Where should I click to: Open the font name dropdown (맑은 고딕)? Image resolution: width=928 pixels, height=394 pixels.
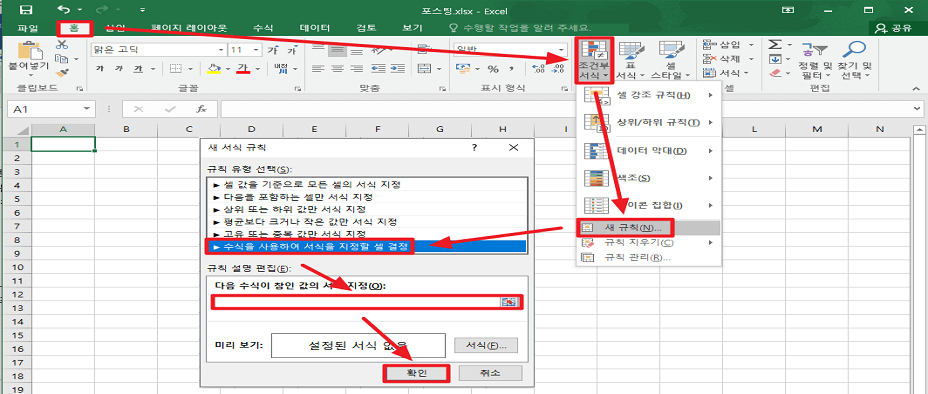tap(221, 50)
